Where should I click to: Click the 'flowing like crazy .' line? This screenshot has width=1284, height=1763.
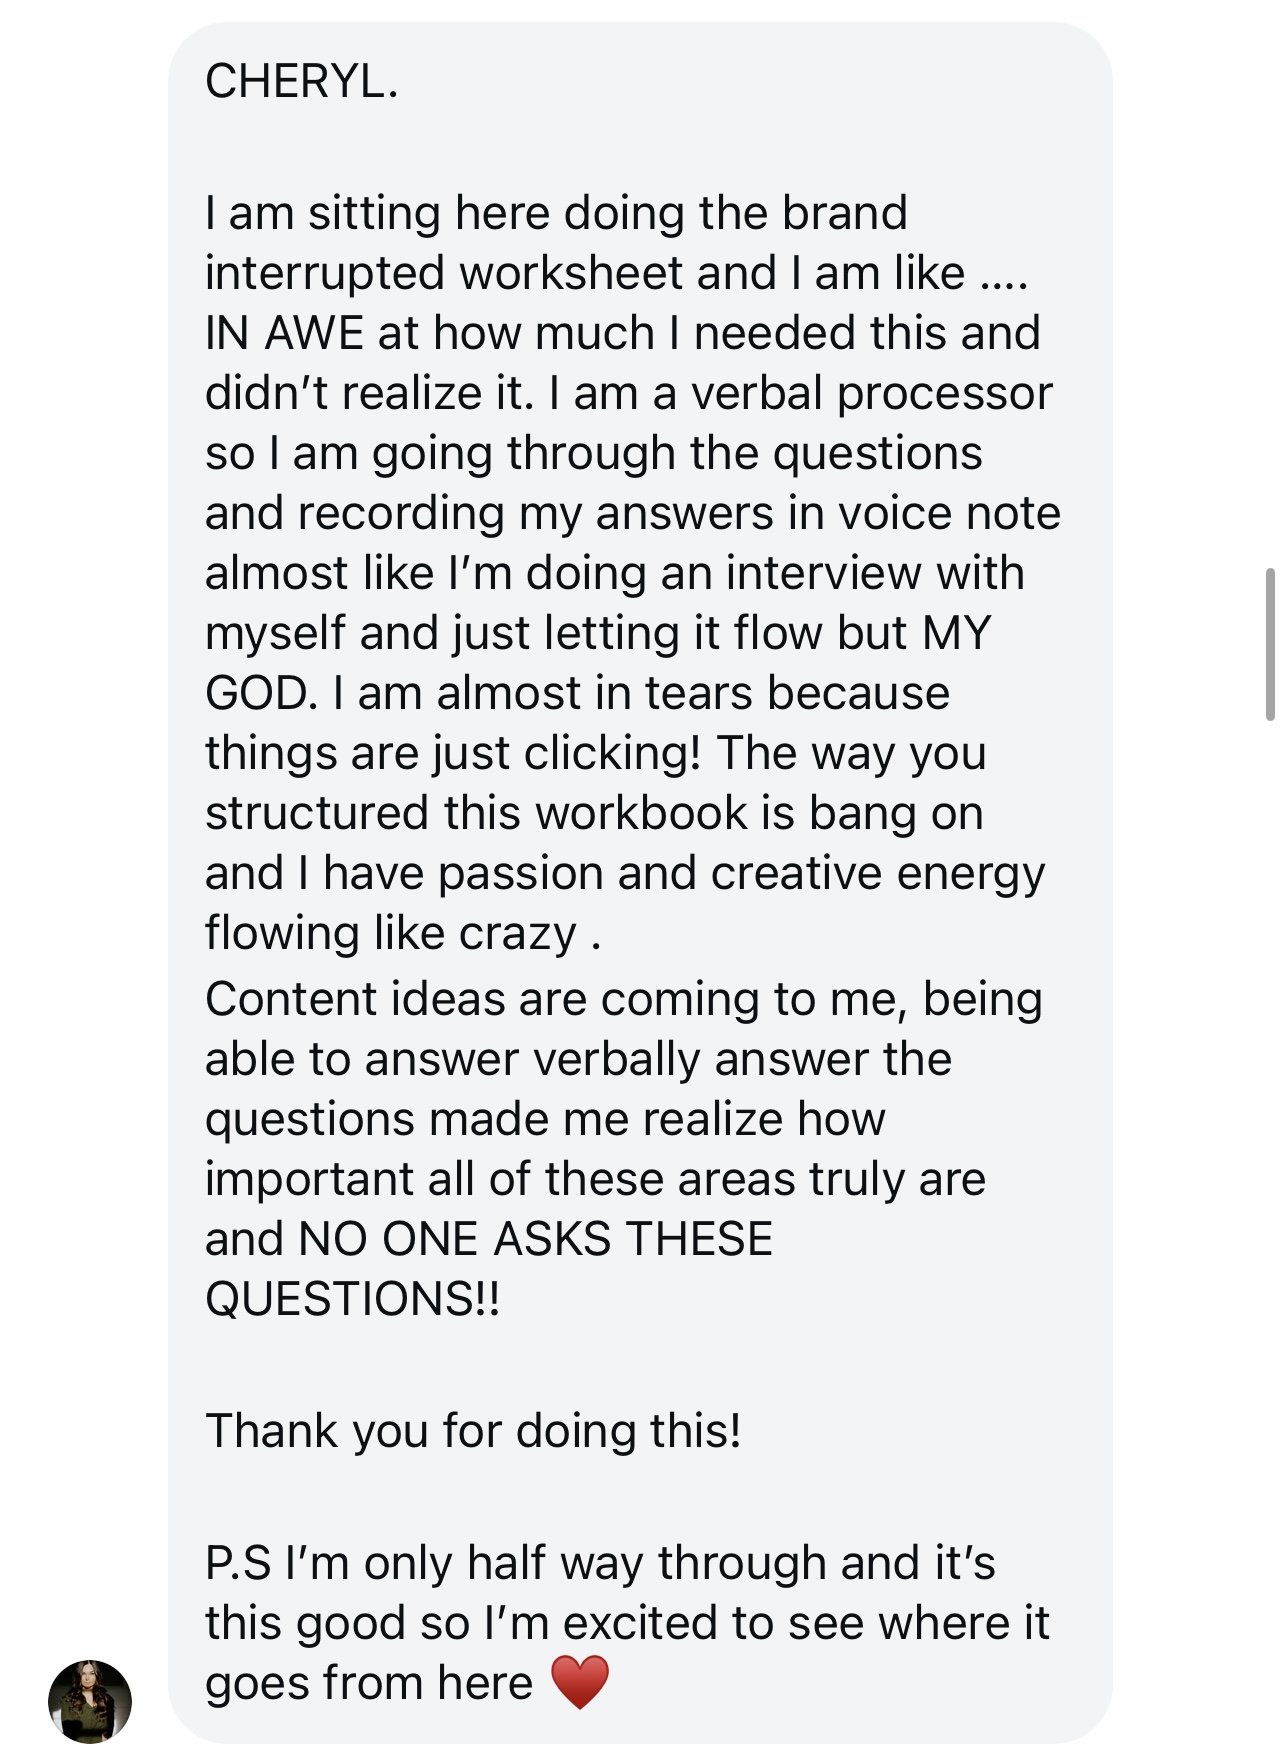[403, 933]
